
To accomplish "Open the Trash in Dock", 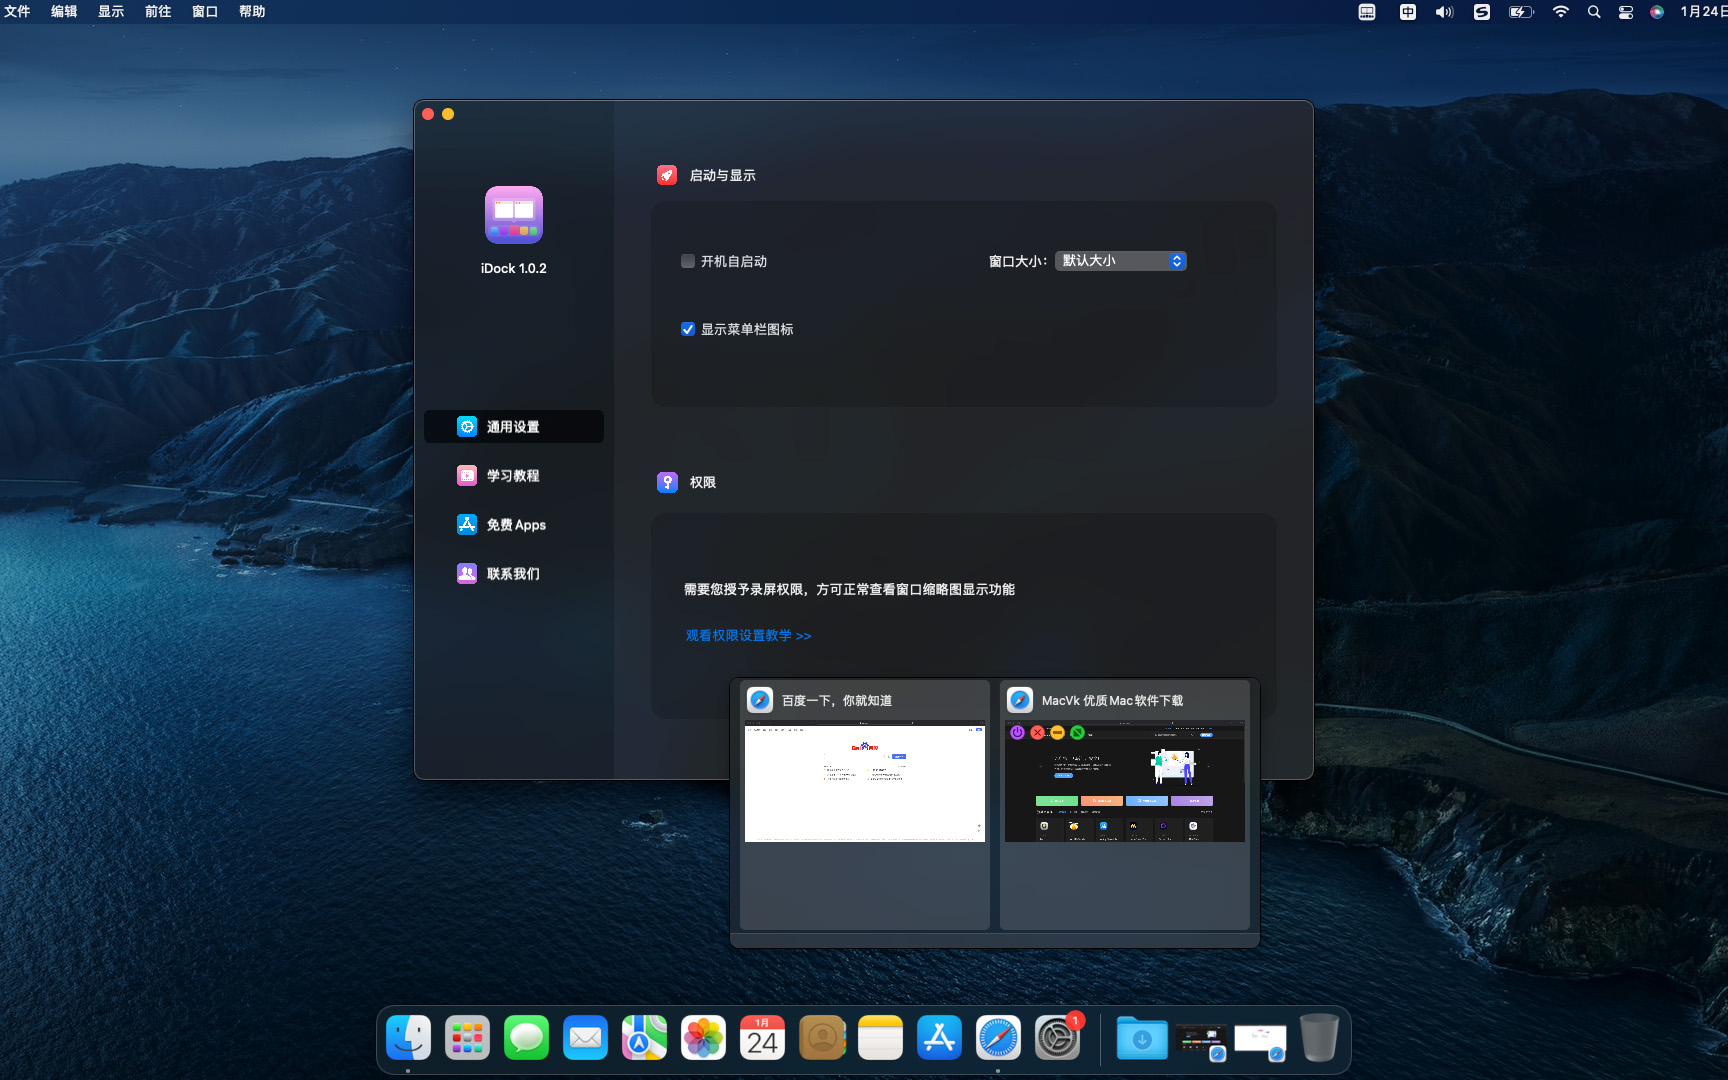I will click(1319, 1038).
